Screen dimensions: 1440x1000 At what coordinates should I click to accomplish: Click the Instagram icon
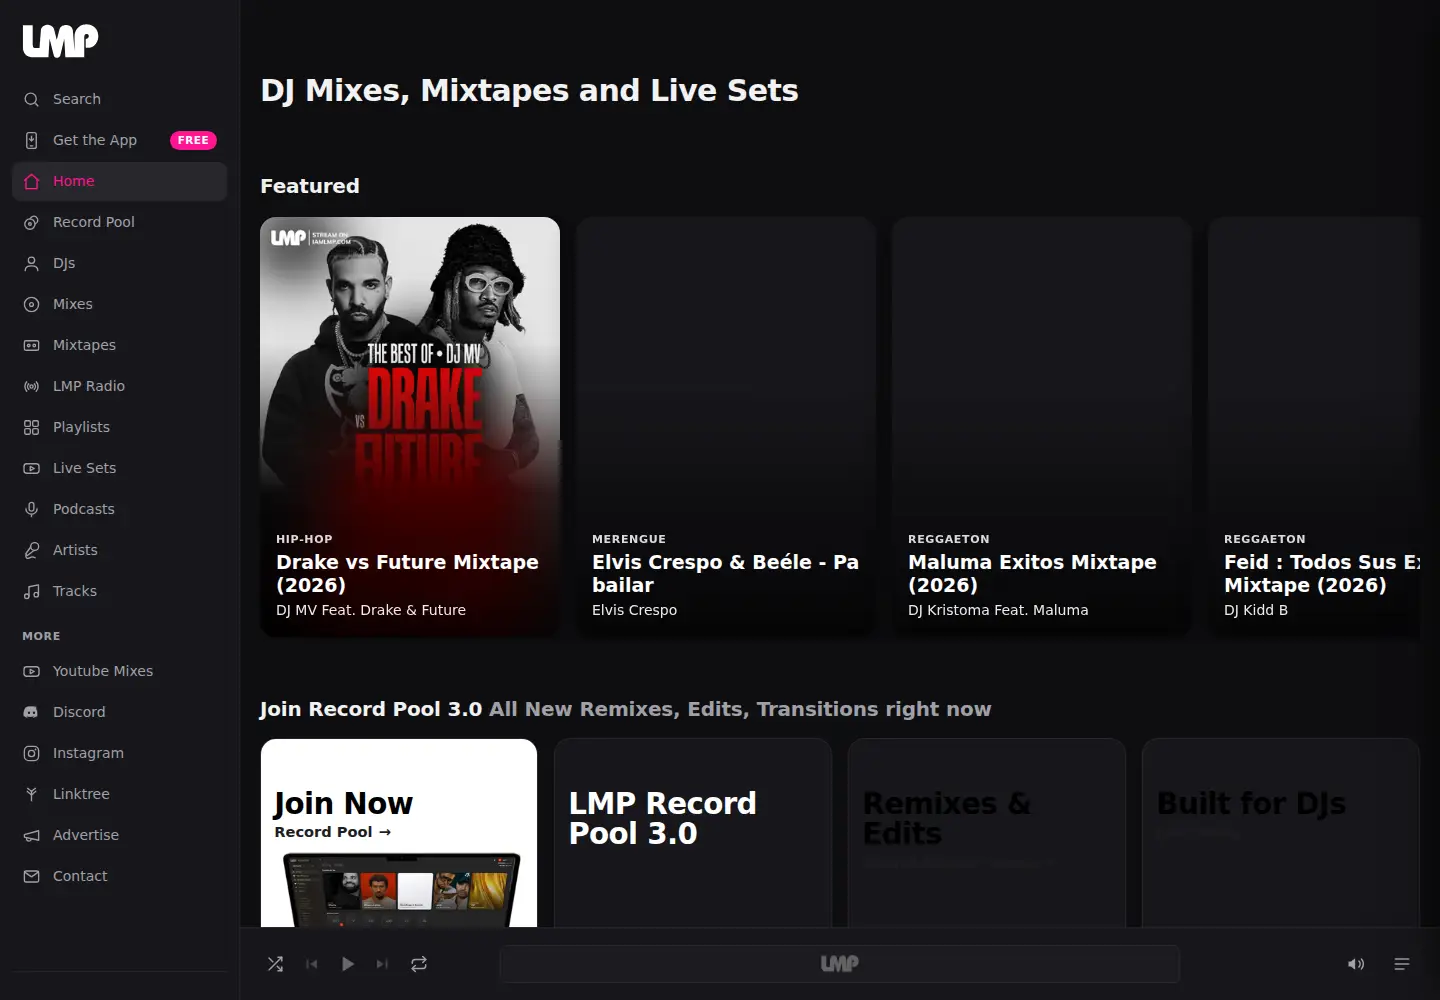pos(32,753)
